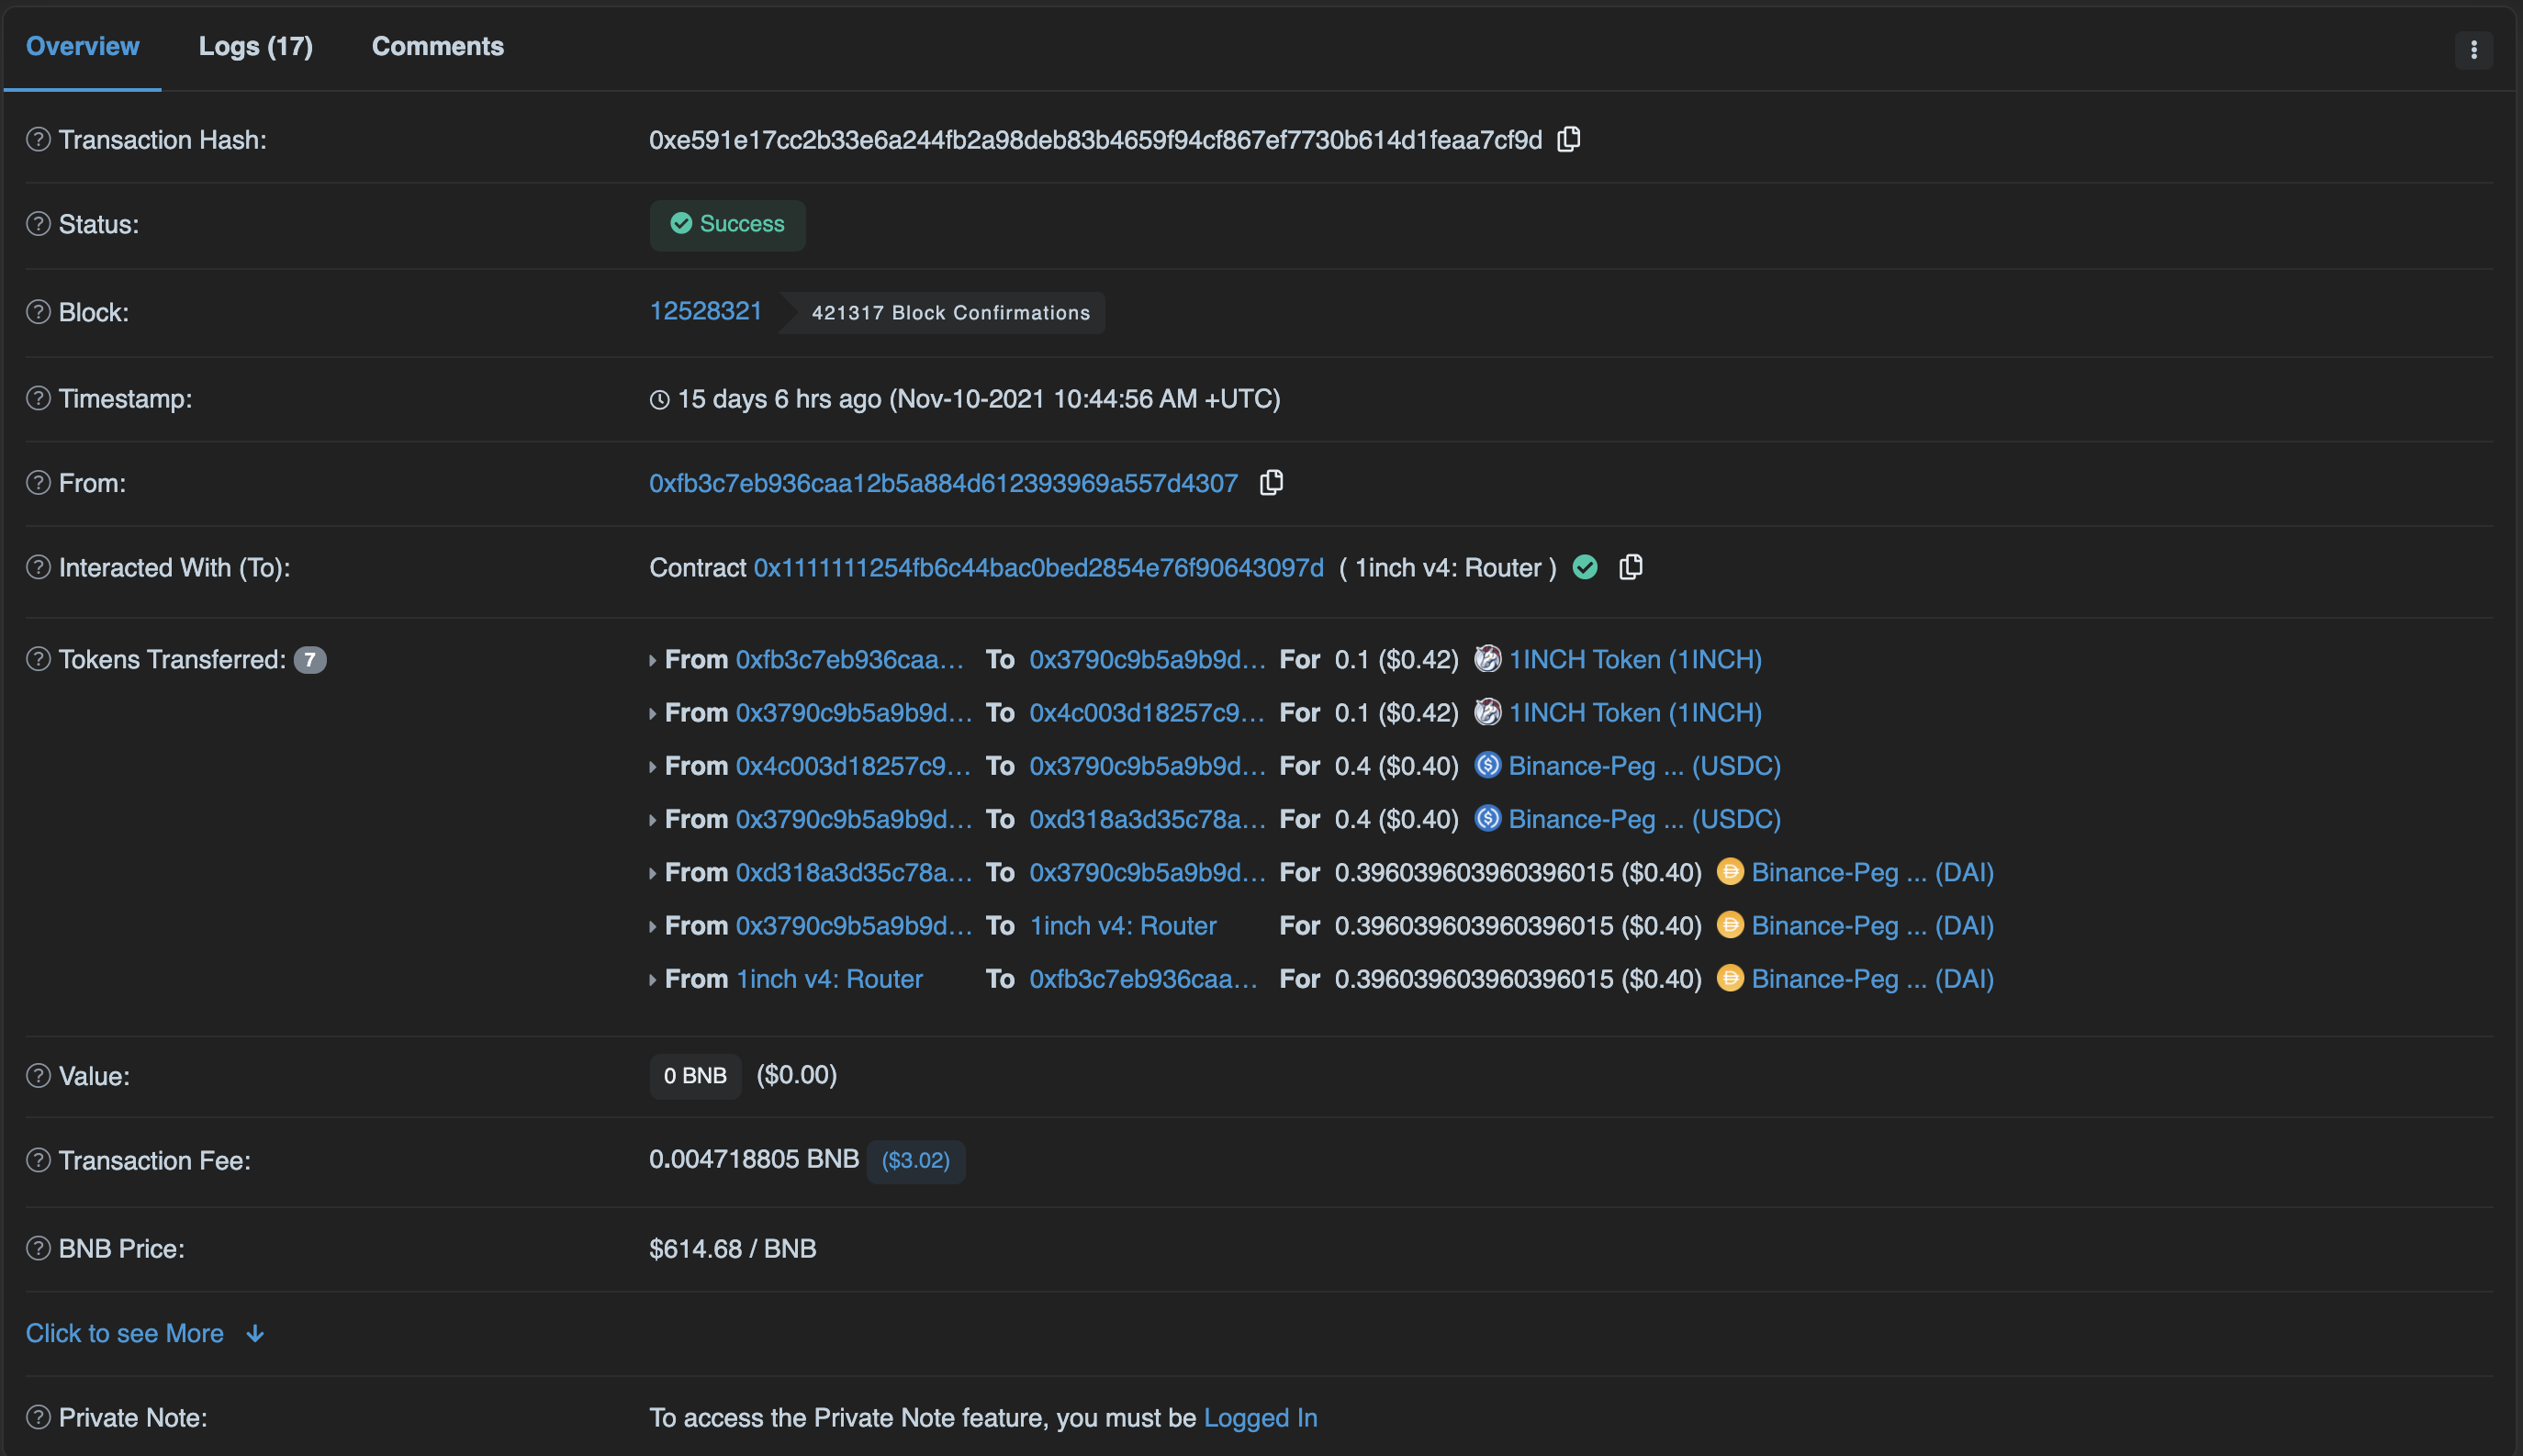Copy the From address
This screenshot has width=2523, height=1456.
click(1271, 483)
